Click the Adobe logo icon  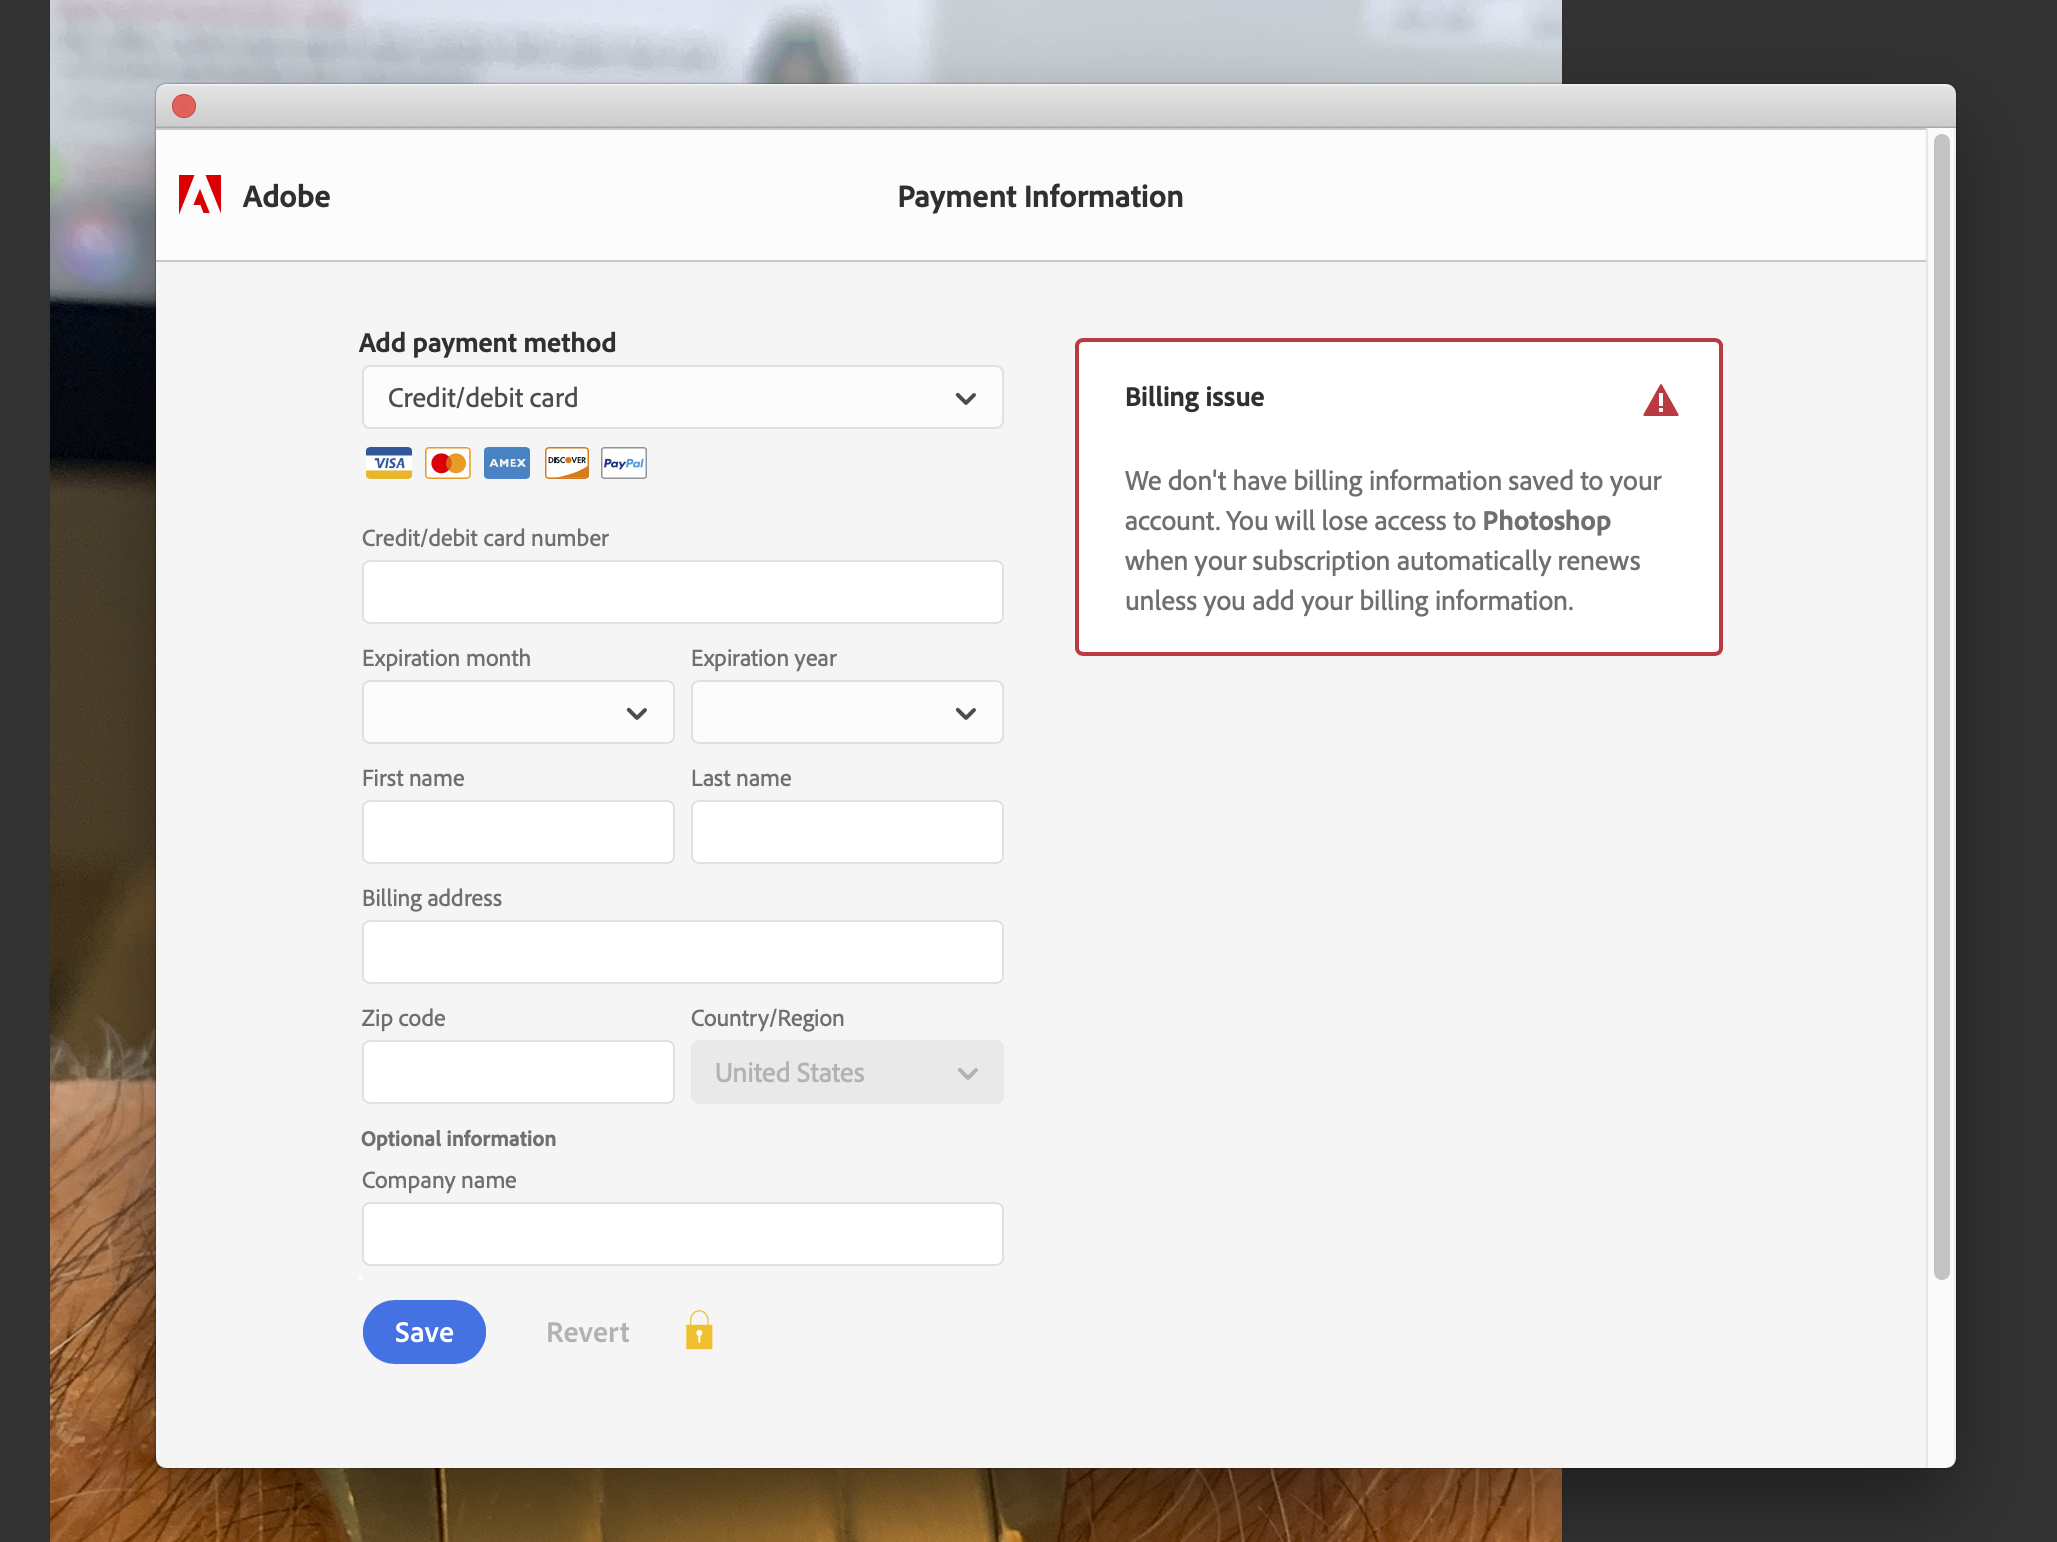tap(199, 196)
